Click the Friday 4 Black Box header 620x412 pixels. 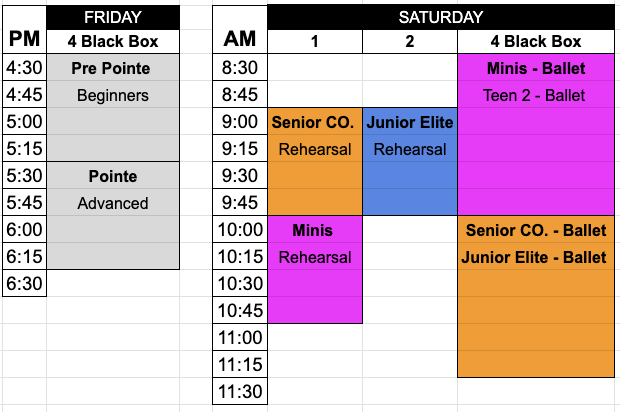[x=113, y=42]
